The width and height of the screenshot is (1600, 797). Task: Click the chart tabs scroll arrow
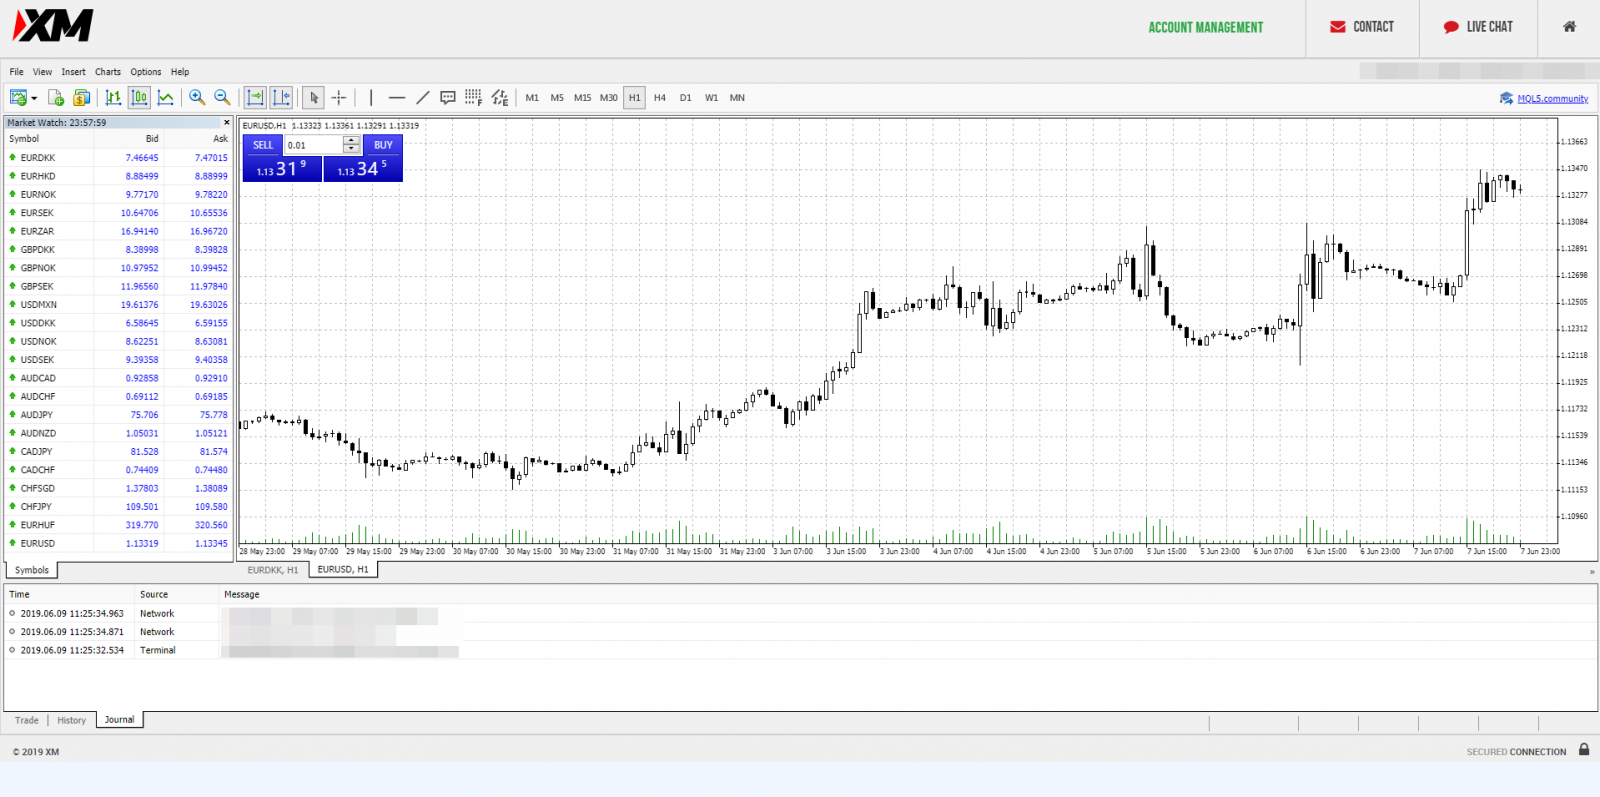coord(1592,572)
